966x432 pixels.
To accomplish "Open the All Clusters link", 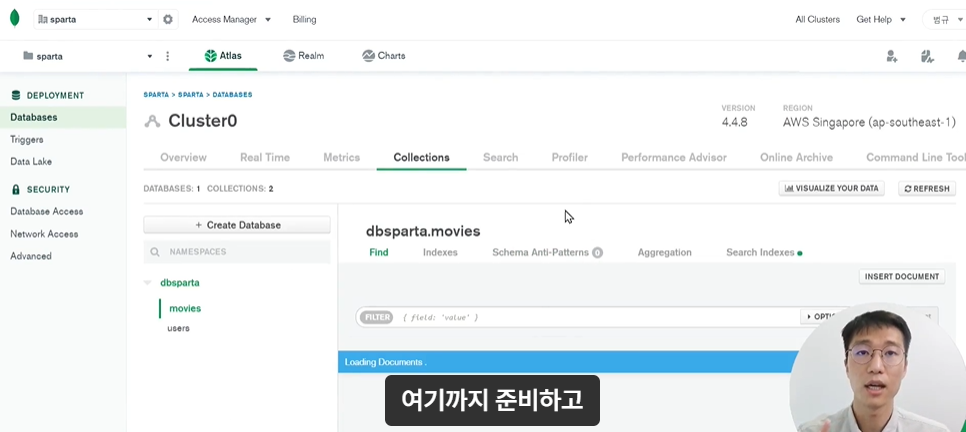I will pos(818,19).
